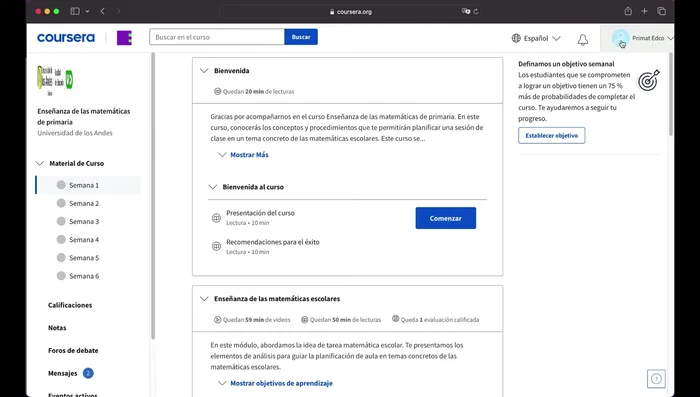This screenshot has height=397, width=700.
Task: Open Presentación del curso reading
Action: [260, 213]
